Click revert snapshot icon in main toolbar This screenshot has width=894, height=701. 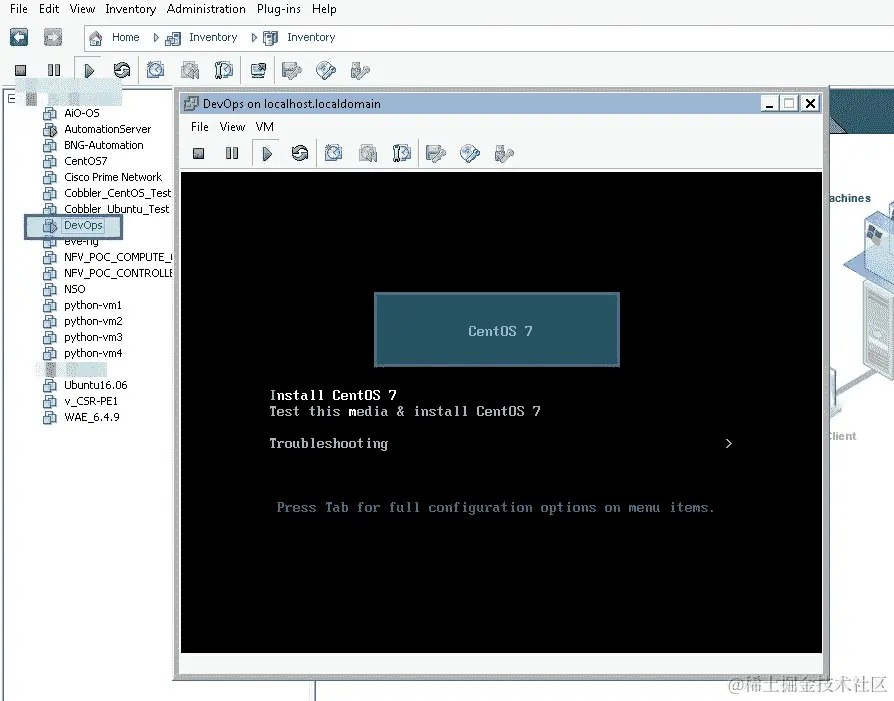tap(190, 70)
